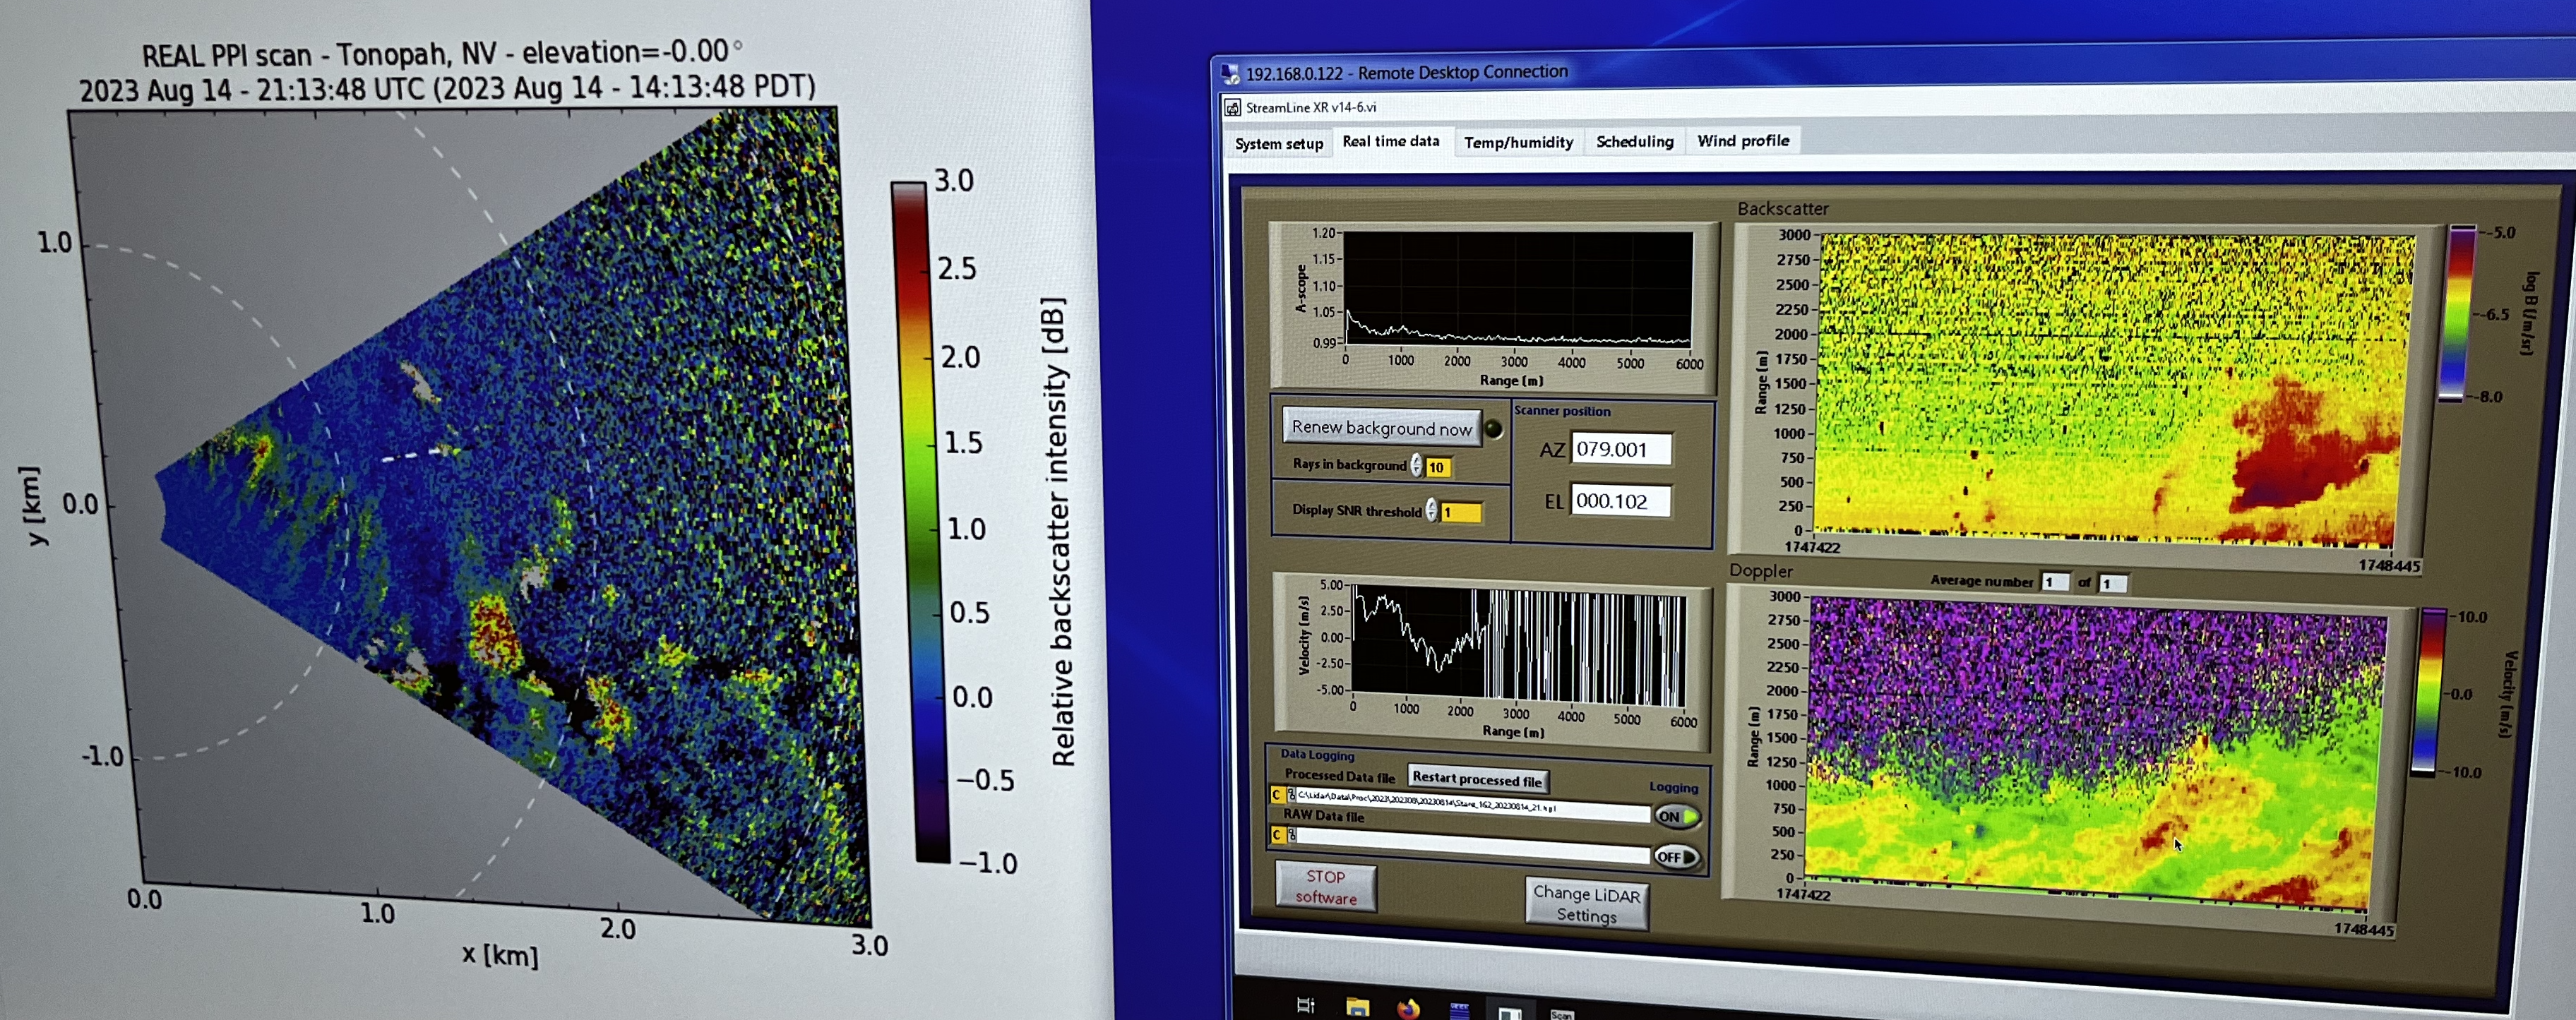Click the Processed Data file path browse icon
2576x1020 pixels.
tap(1291, 794)
